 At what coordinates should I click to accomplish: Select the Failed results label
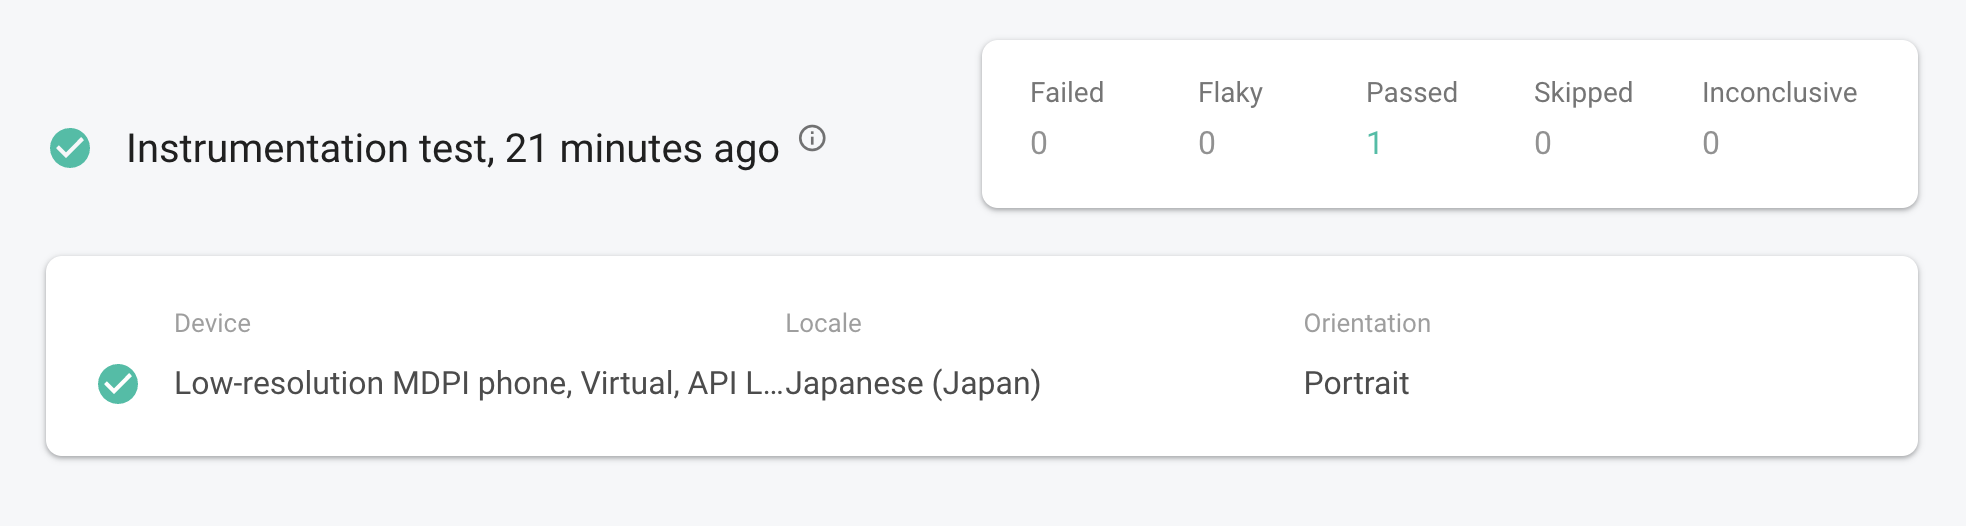click(x=1067, y=93)
